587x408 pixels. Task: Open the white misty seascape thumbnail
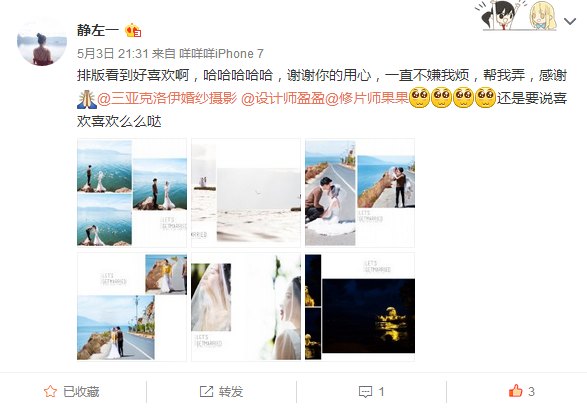pos(246,193)
